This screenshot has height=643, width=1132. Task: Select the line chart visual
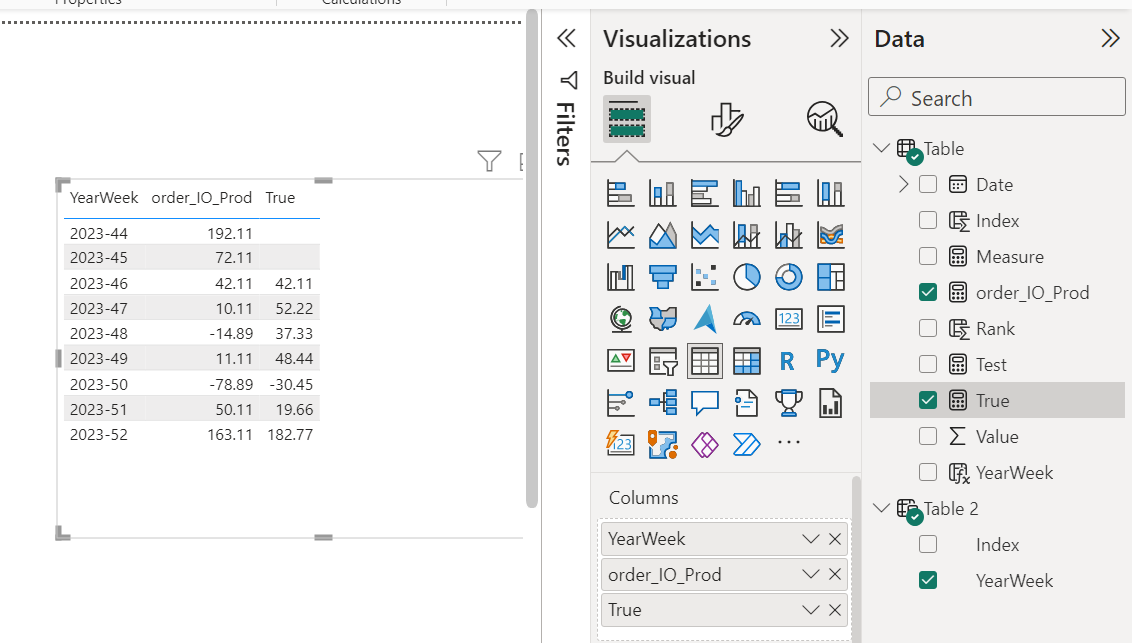[x=620, y=235]
